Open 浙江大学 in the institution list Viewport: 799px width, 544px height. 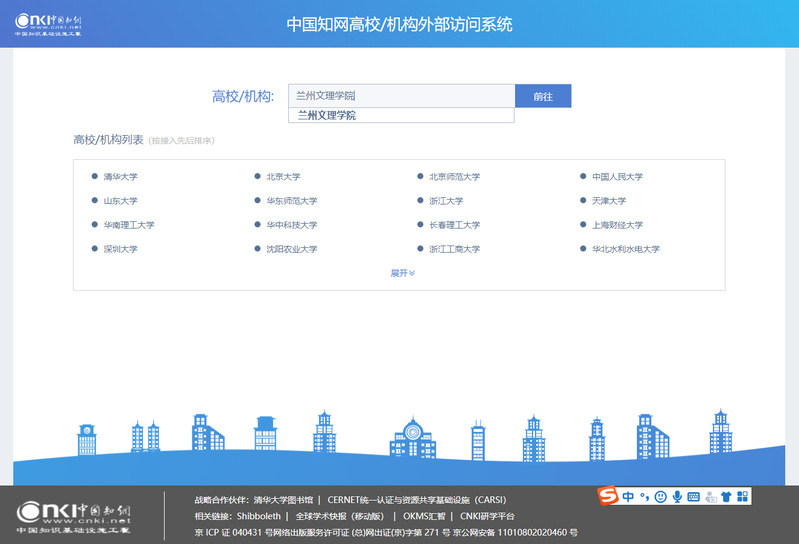pyautogui.click(x=446, y=201)
